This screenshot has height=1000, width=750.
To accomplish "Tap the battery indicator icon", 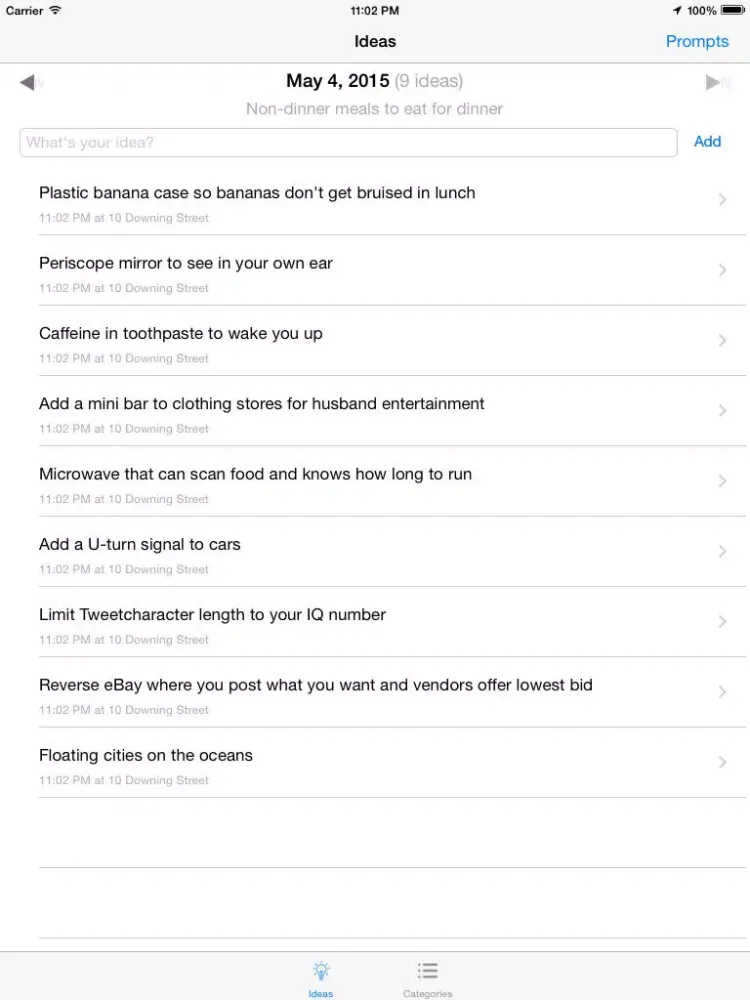I will click(733, 10).
